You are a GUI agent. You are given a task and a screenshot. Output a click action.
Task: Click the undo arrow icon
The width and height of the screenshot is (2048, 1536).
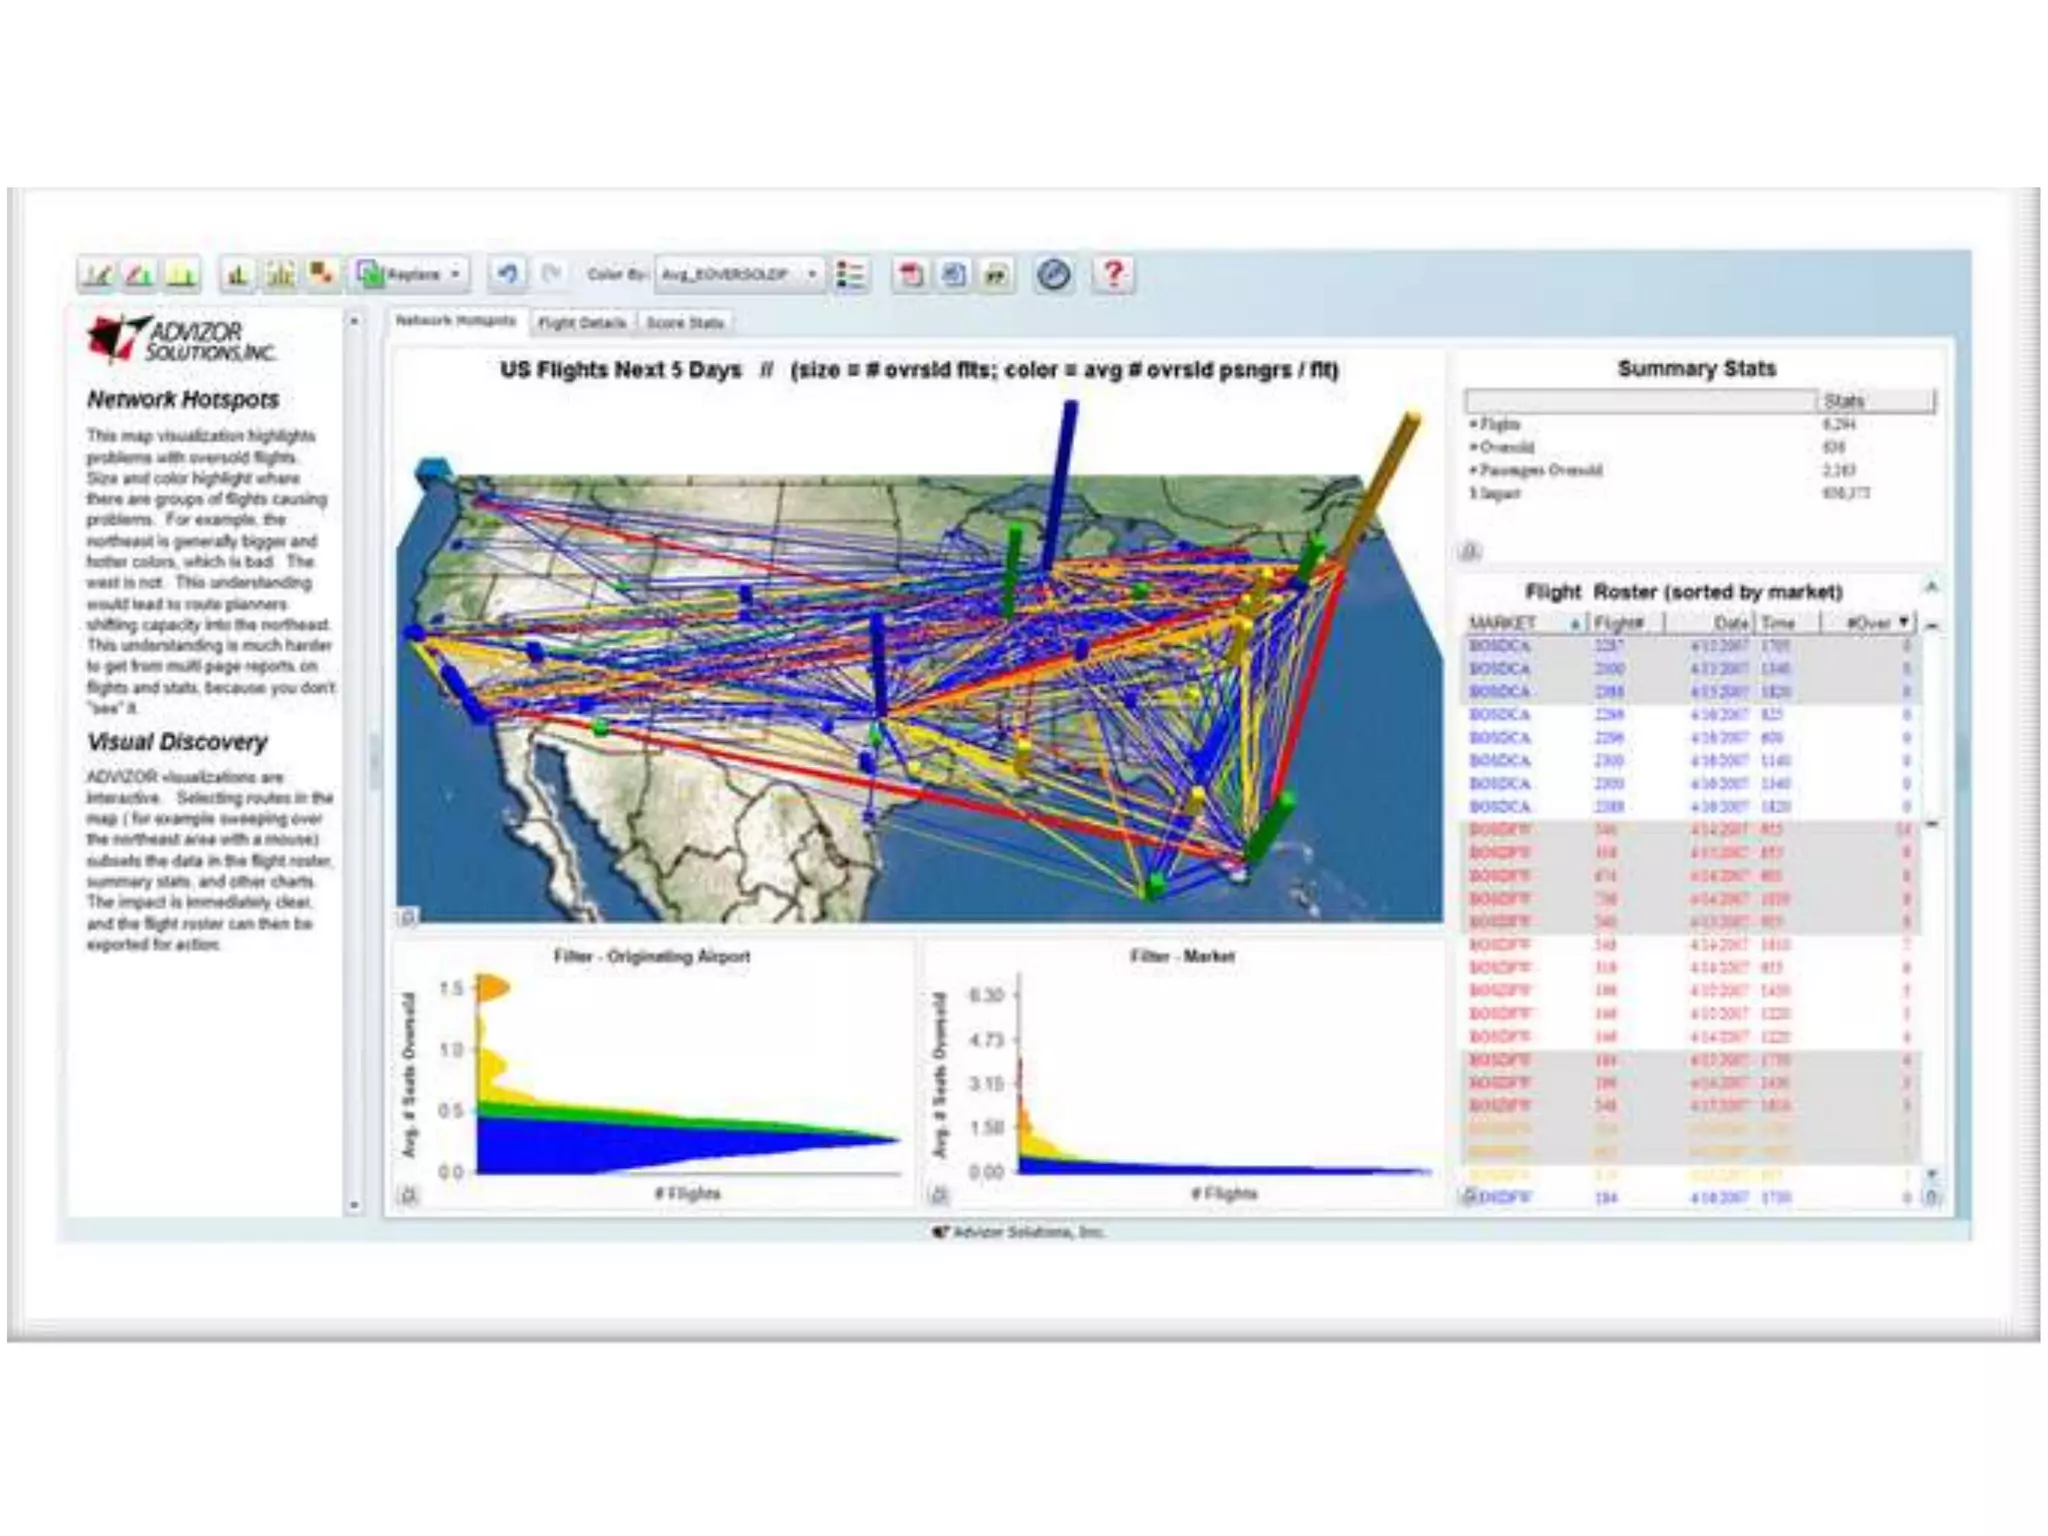[x=508, y=274]
